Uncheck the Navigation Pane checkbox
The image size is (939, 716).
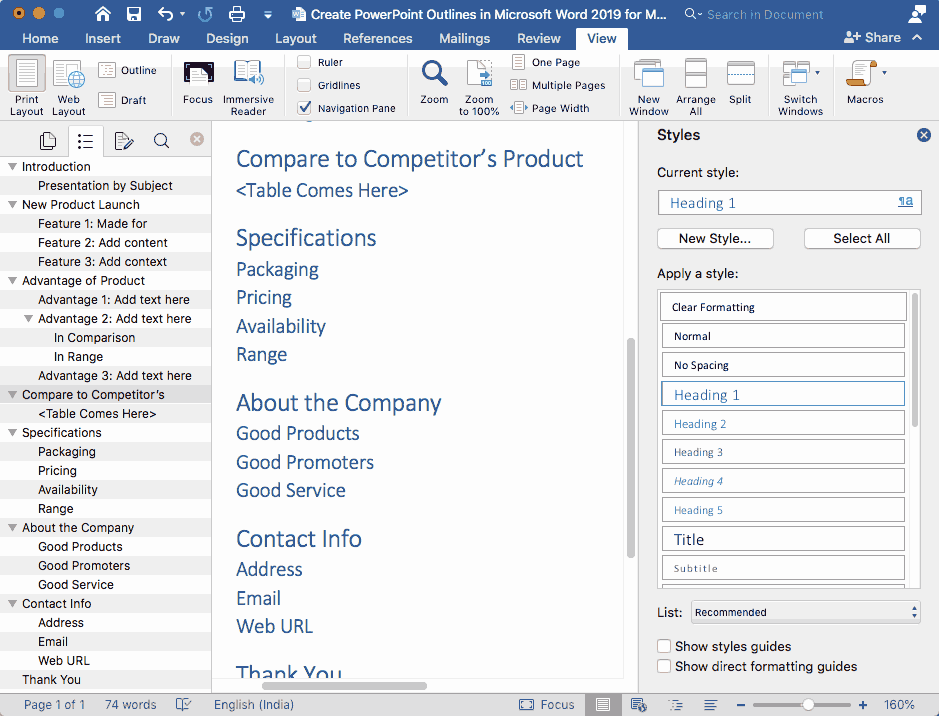305,108
